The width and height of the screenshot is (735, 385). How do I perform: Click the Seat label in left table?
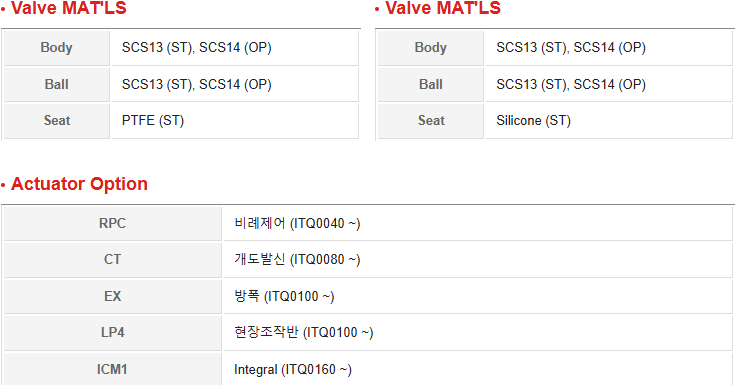pyautogui.click(x=57, y=121)
